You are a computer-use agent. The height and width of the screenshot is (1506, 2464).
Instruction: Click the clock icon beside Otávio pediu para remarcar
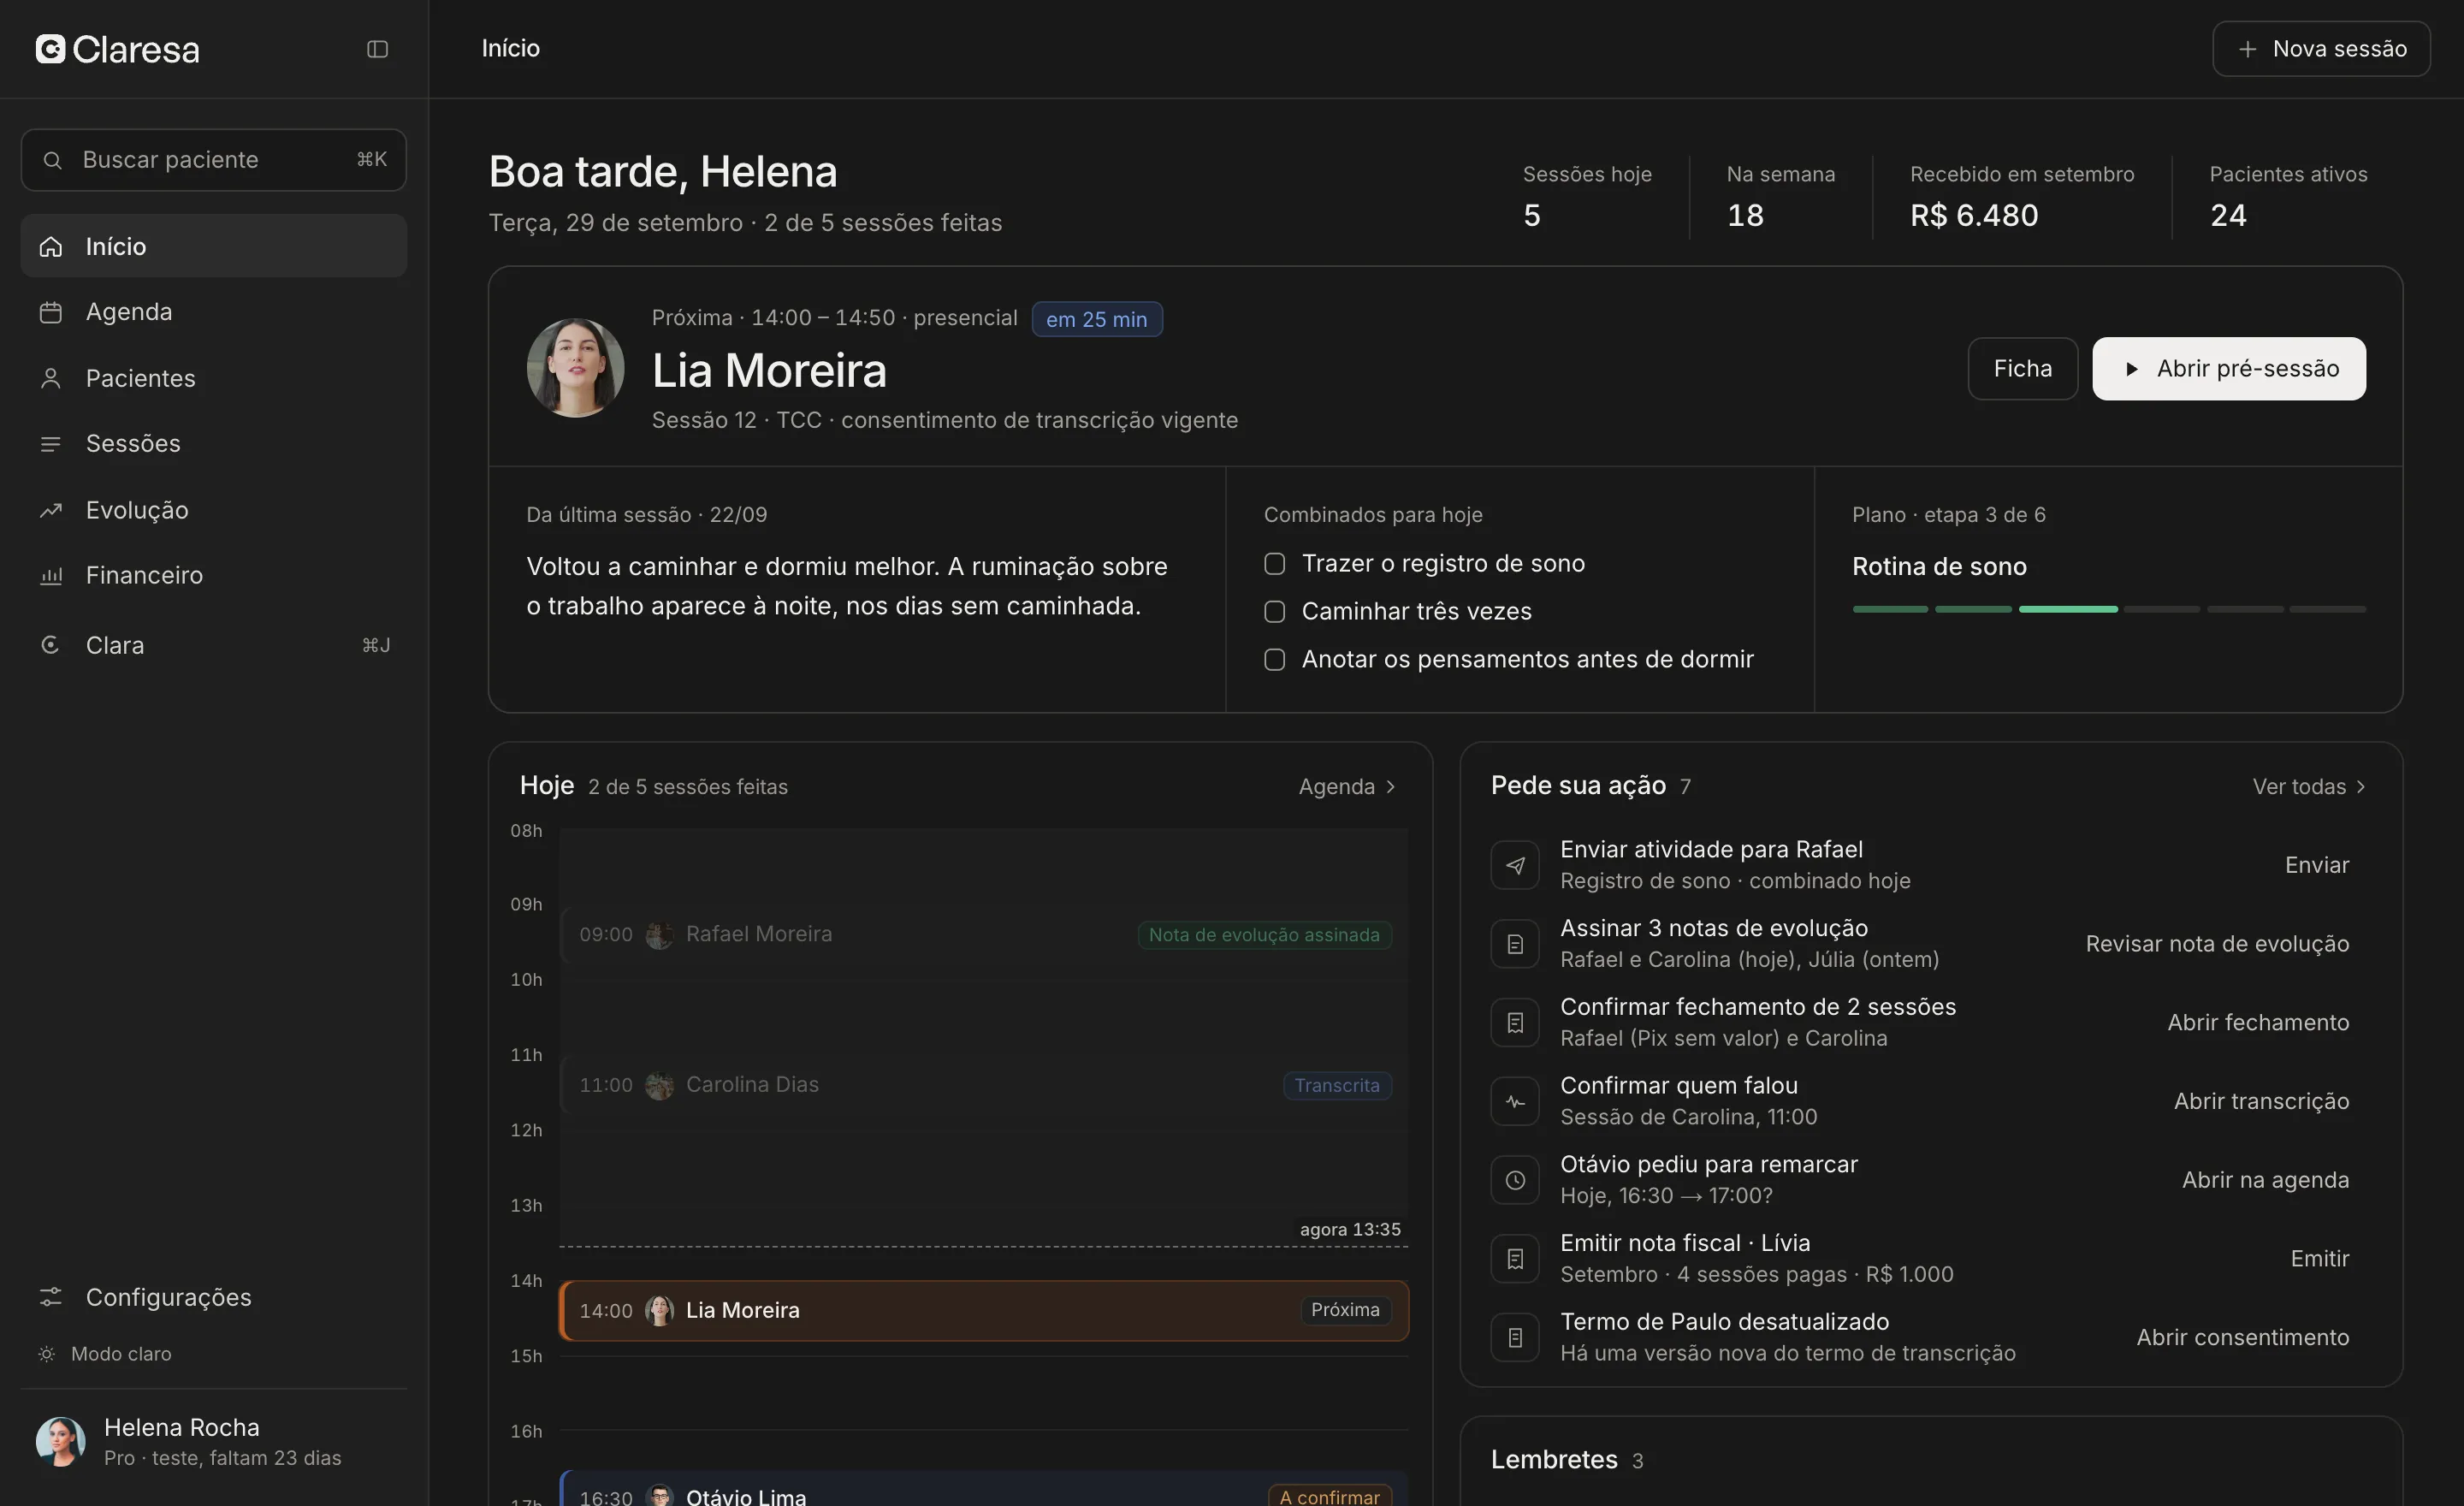click(1515, 1180)
